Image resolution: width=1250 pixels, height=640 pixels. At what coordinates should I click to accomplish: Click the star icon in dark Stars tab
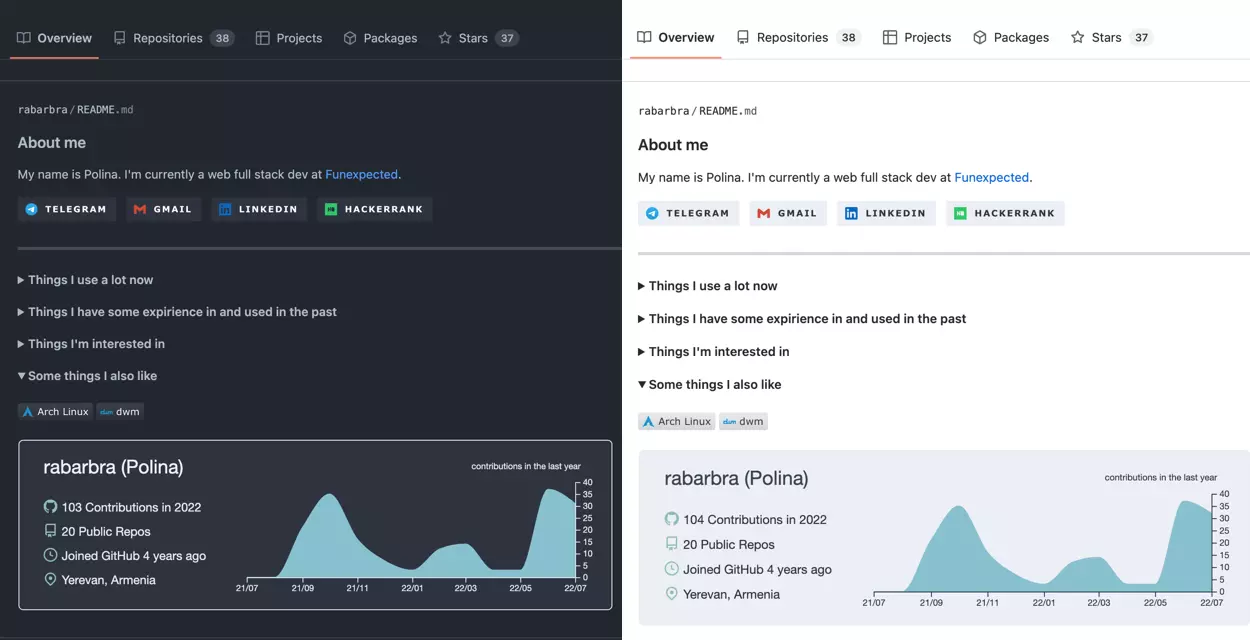445,38
